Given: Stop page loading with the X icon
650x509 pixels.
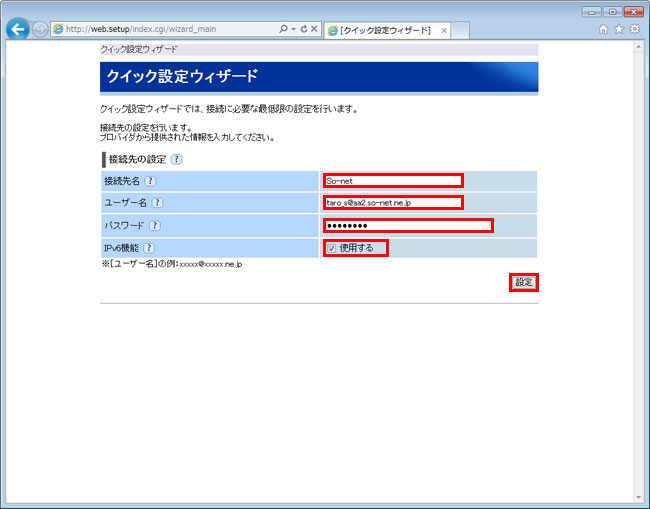Looking at the screenshot, I should (x=314, y=29).
